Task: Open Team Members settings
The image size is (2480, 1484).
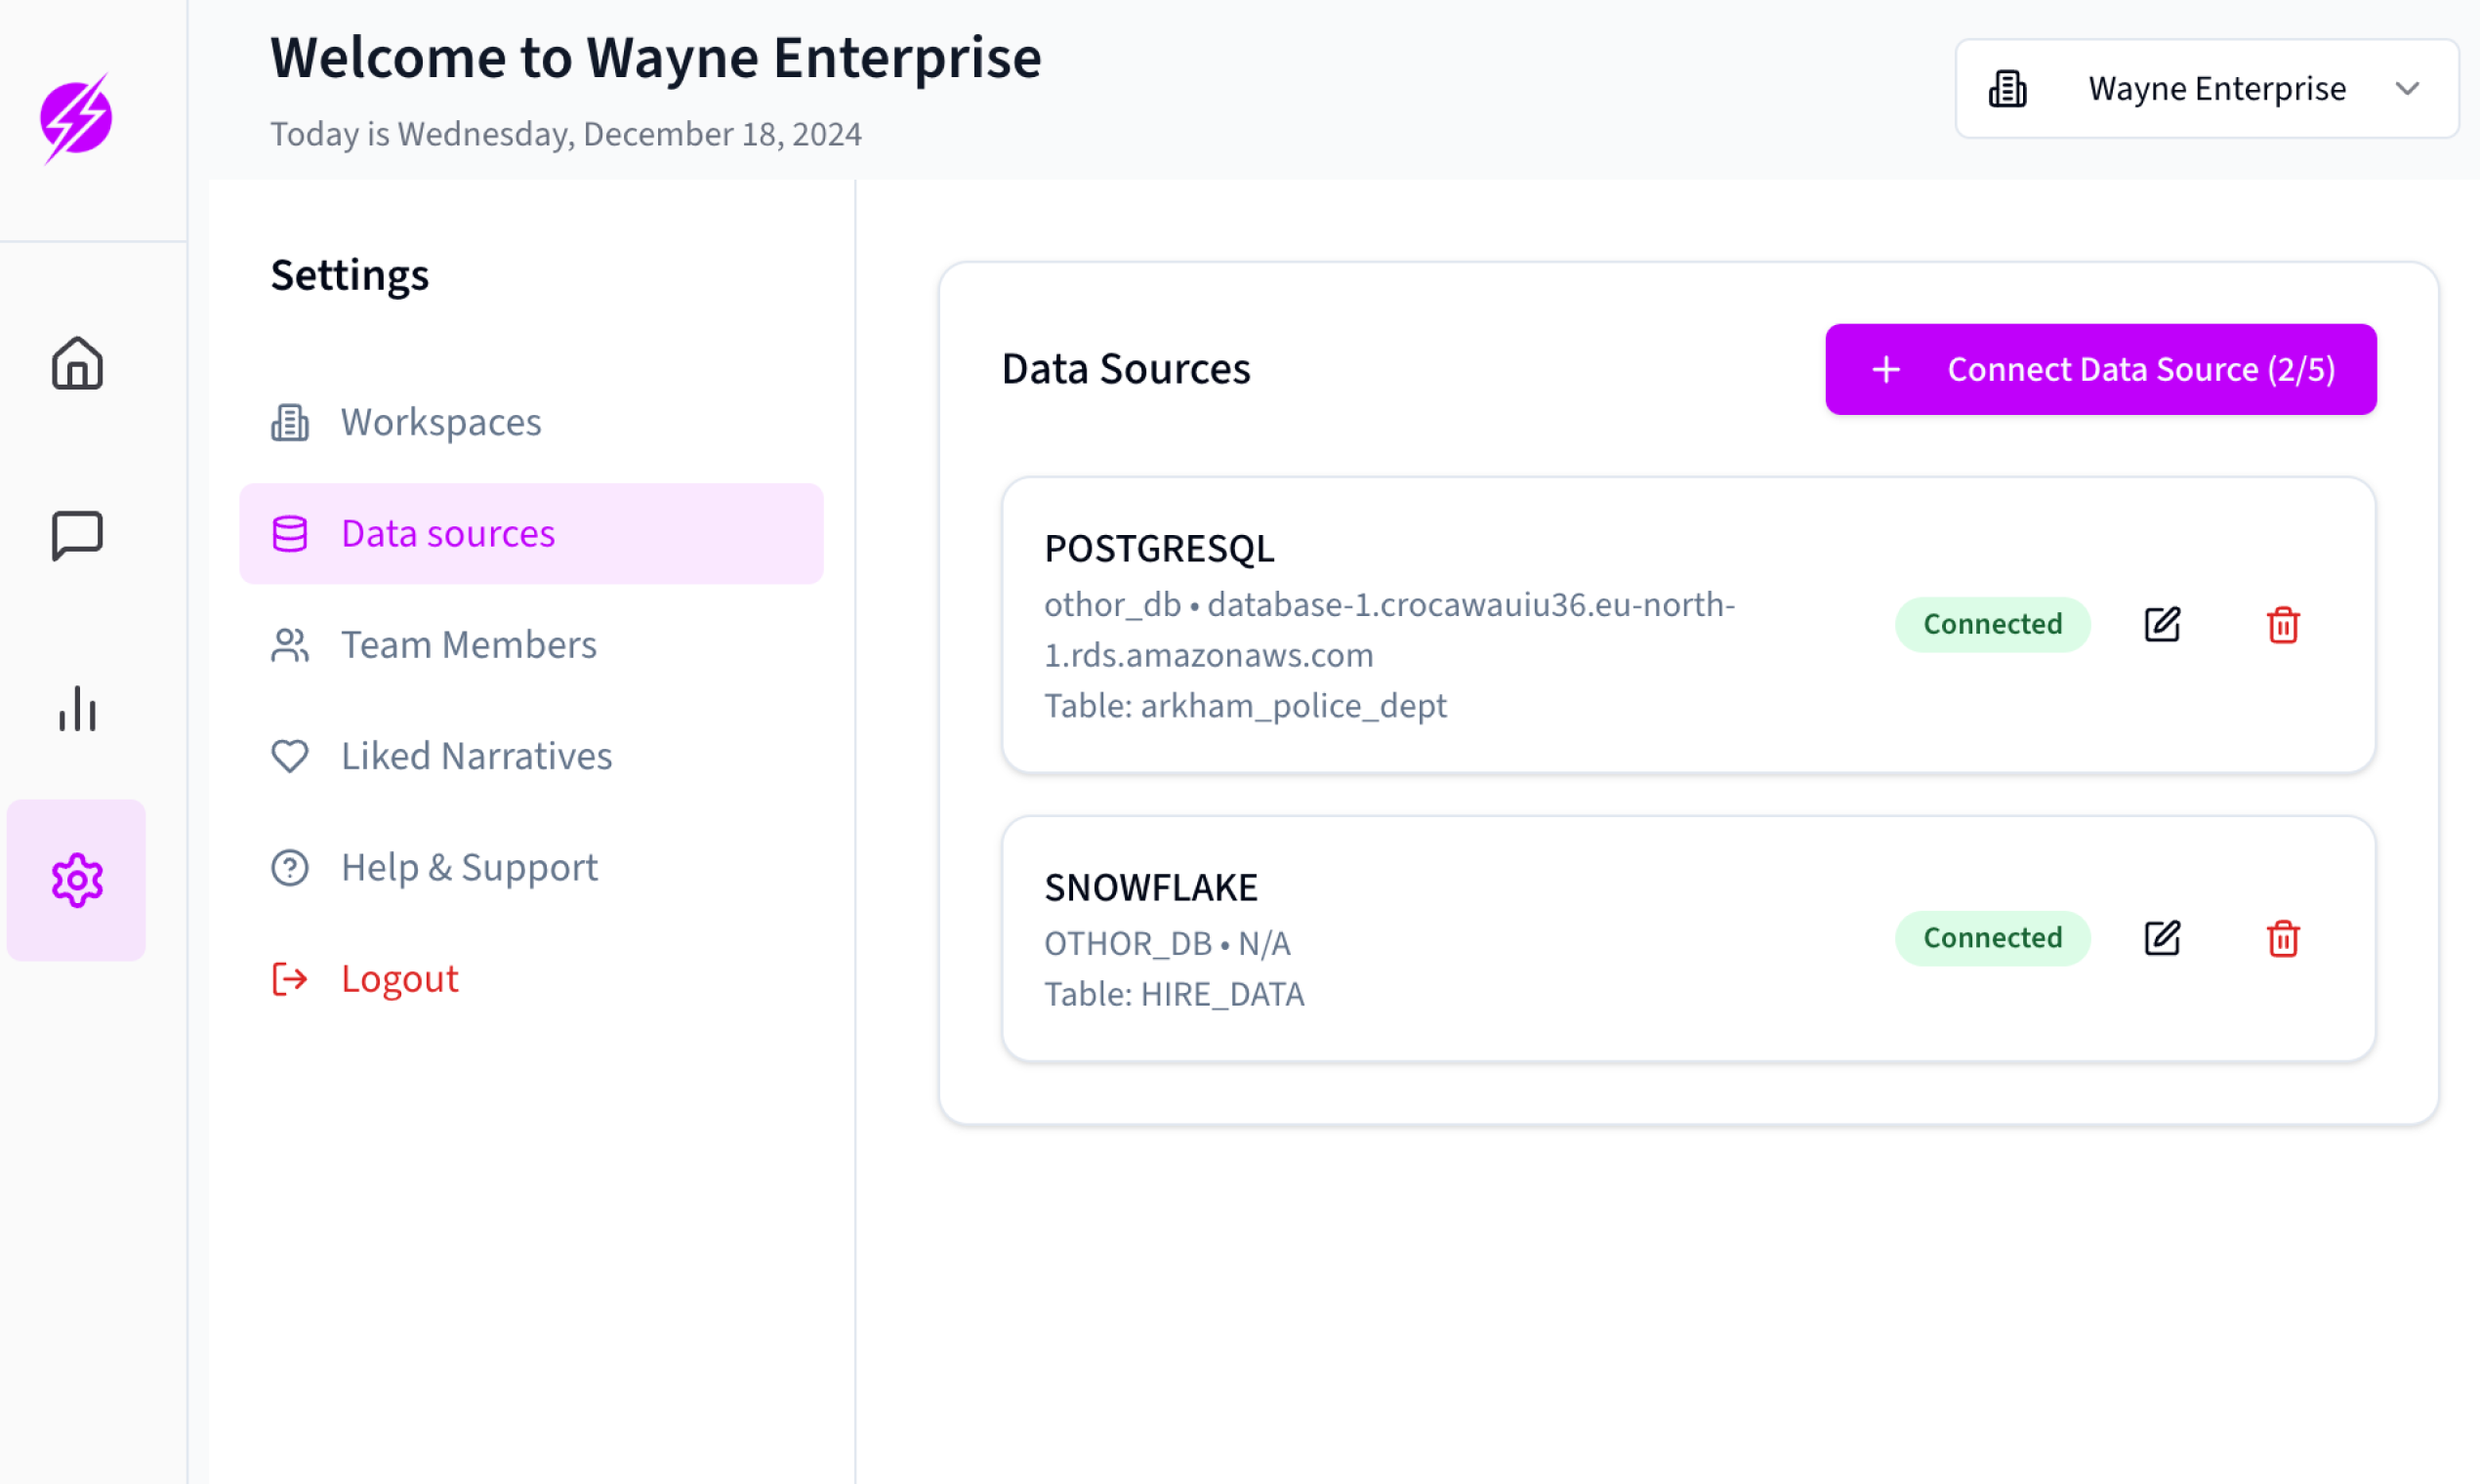Action: pos(468,645)
